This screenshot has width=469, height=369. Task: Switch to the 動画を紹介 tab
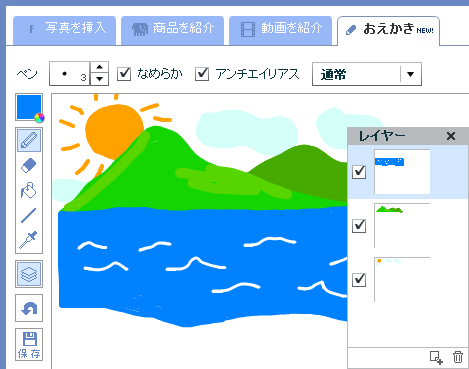[280, 30]
